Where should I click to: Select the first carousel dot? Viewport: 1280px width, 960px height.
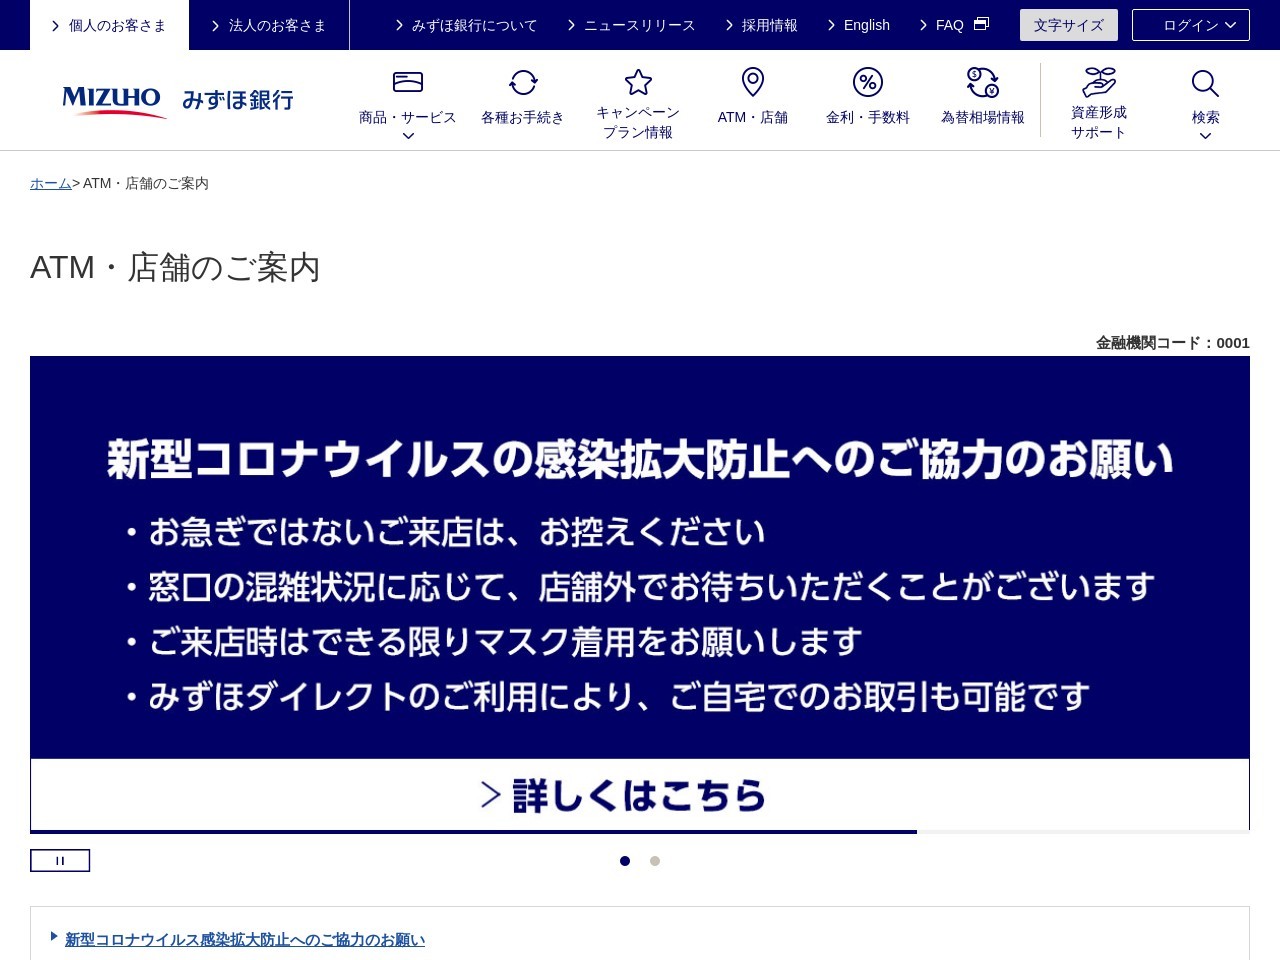coord(625,861)
